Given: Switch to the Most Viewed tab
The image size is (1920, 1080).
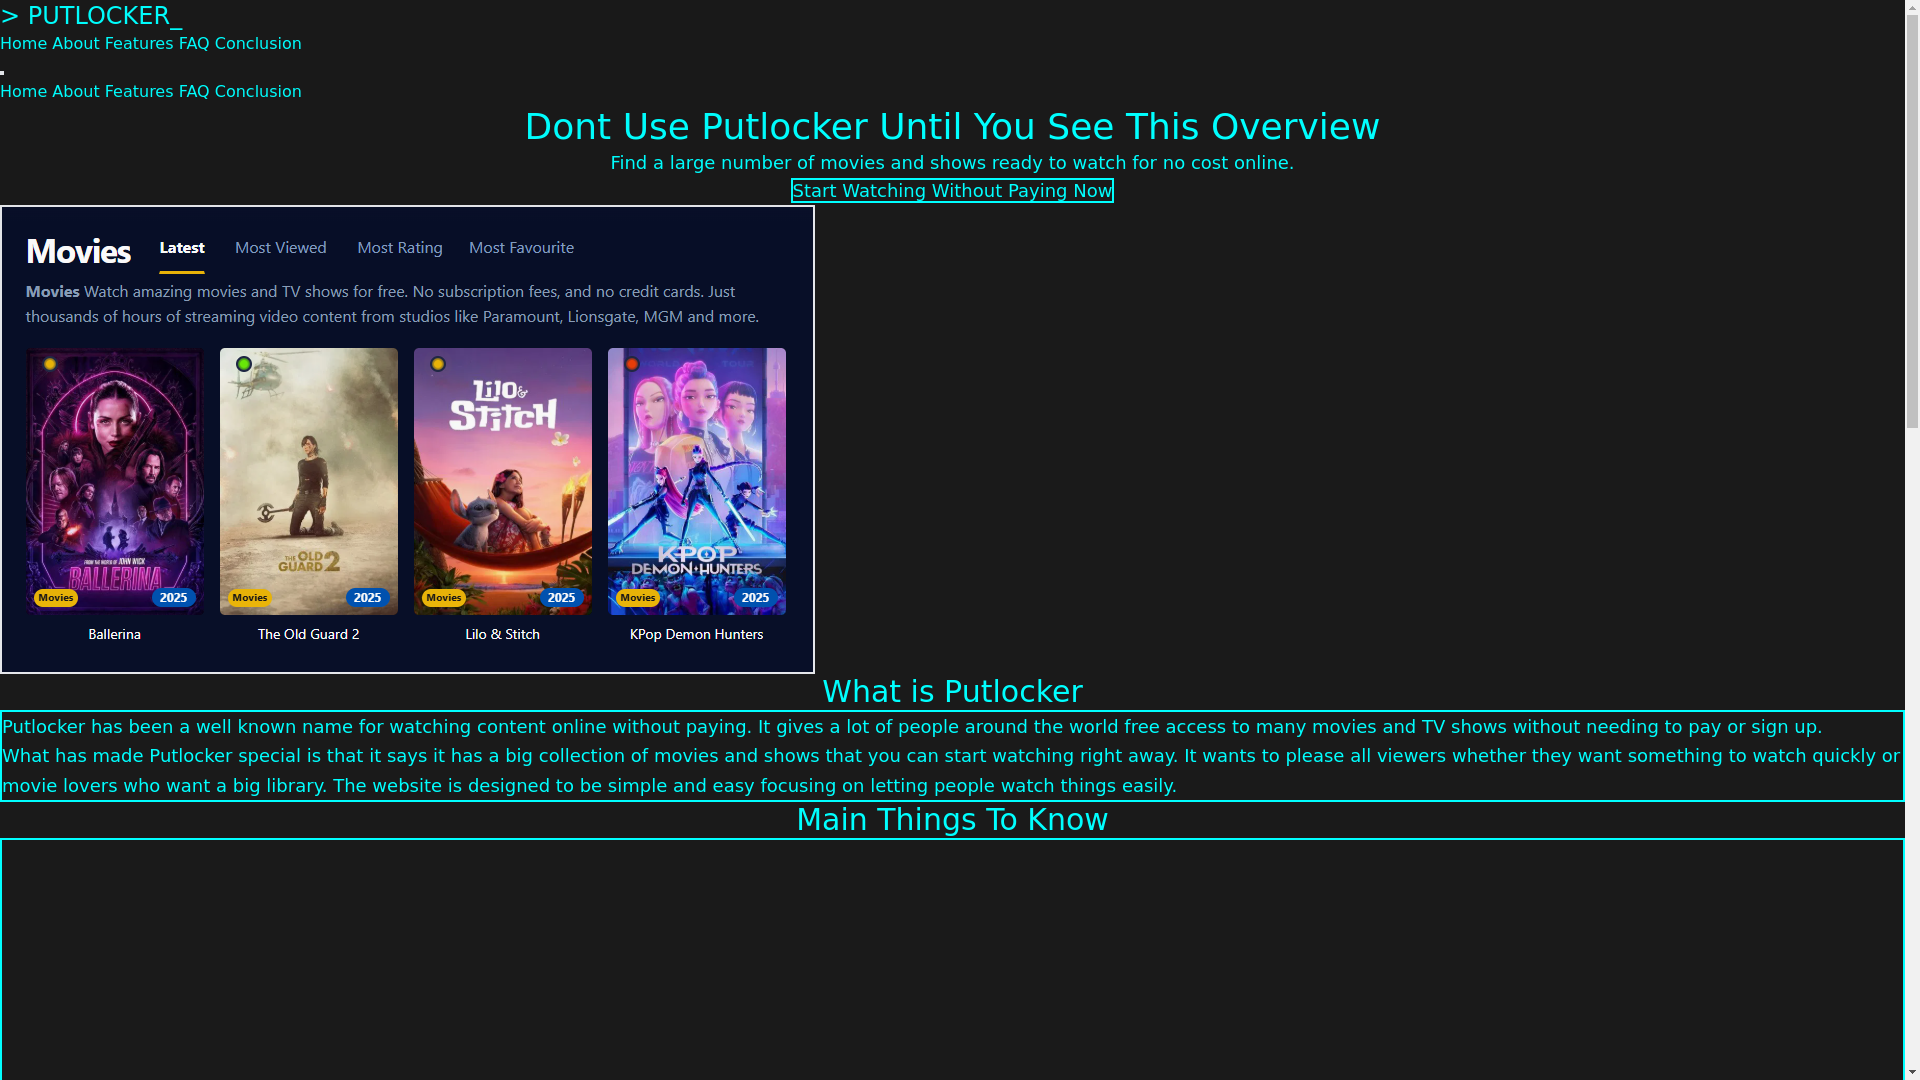Looking at the screenshot, I should coord(281,248).
